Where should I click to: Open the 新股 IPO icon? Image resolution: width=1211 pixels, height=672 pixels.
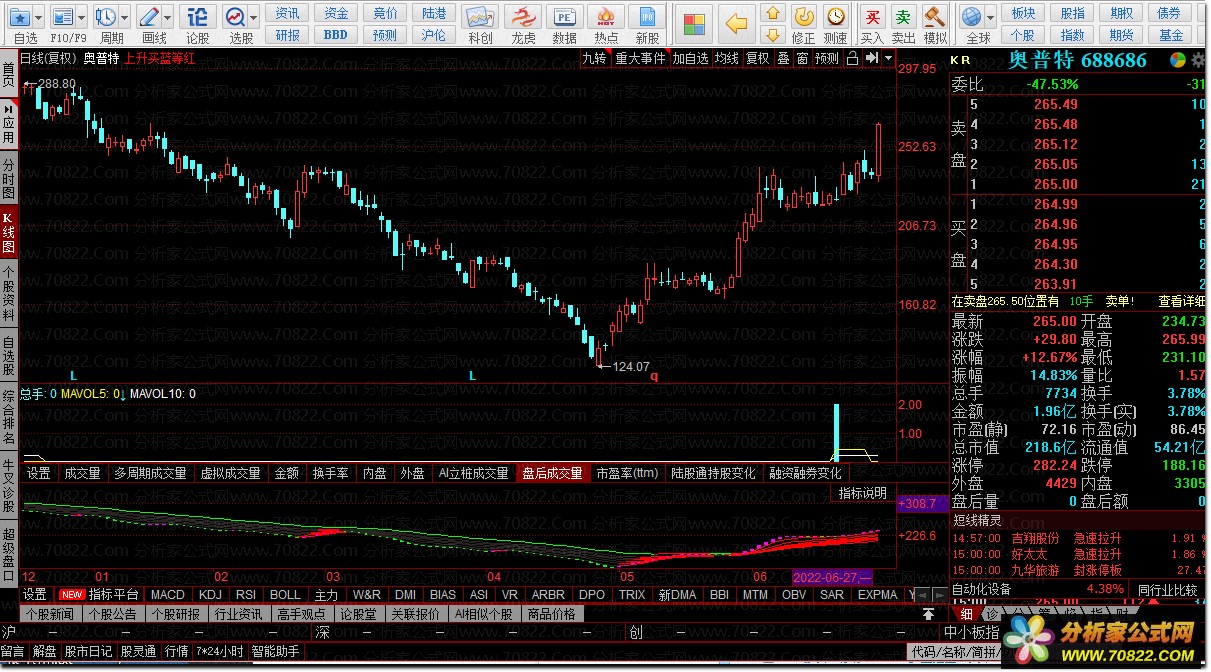pyautogui.click(x=647, y=17)
